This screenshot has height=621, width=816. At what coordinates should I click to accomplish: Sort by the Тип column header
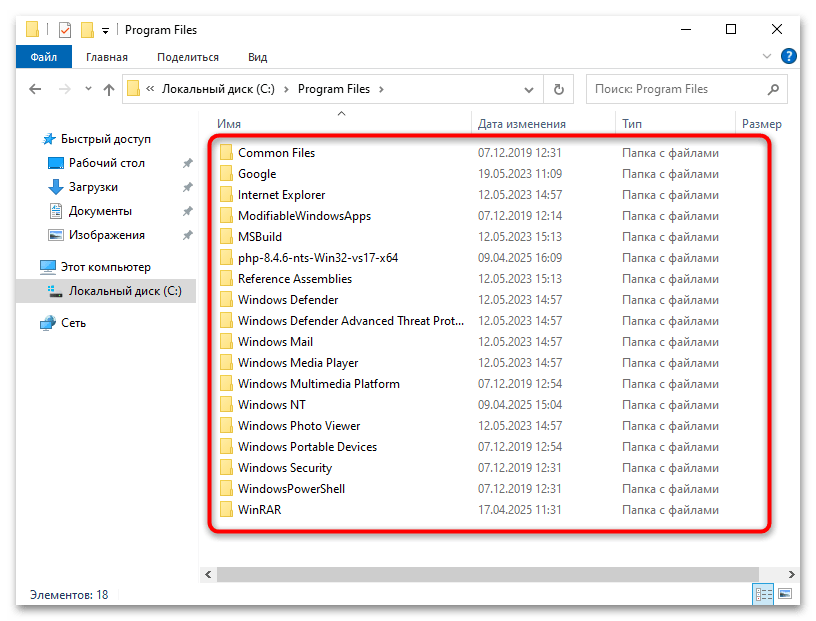(632, 124)
